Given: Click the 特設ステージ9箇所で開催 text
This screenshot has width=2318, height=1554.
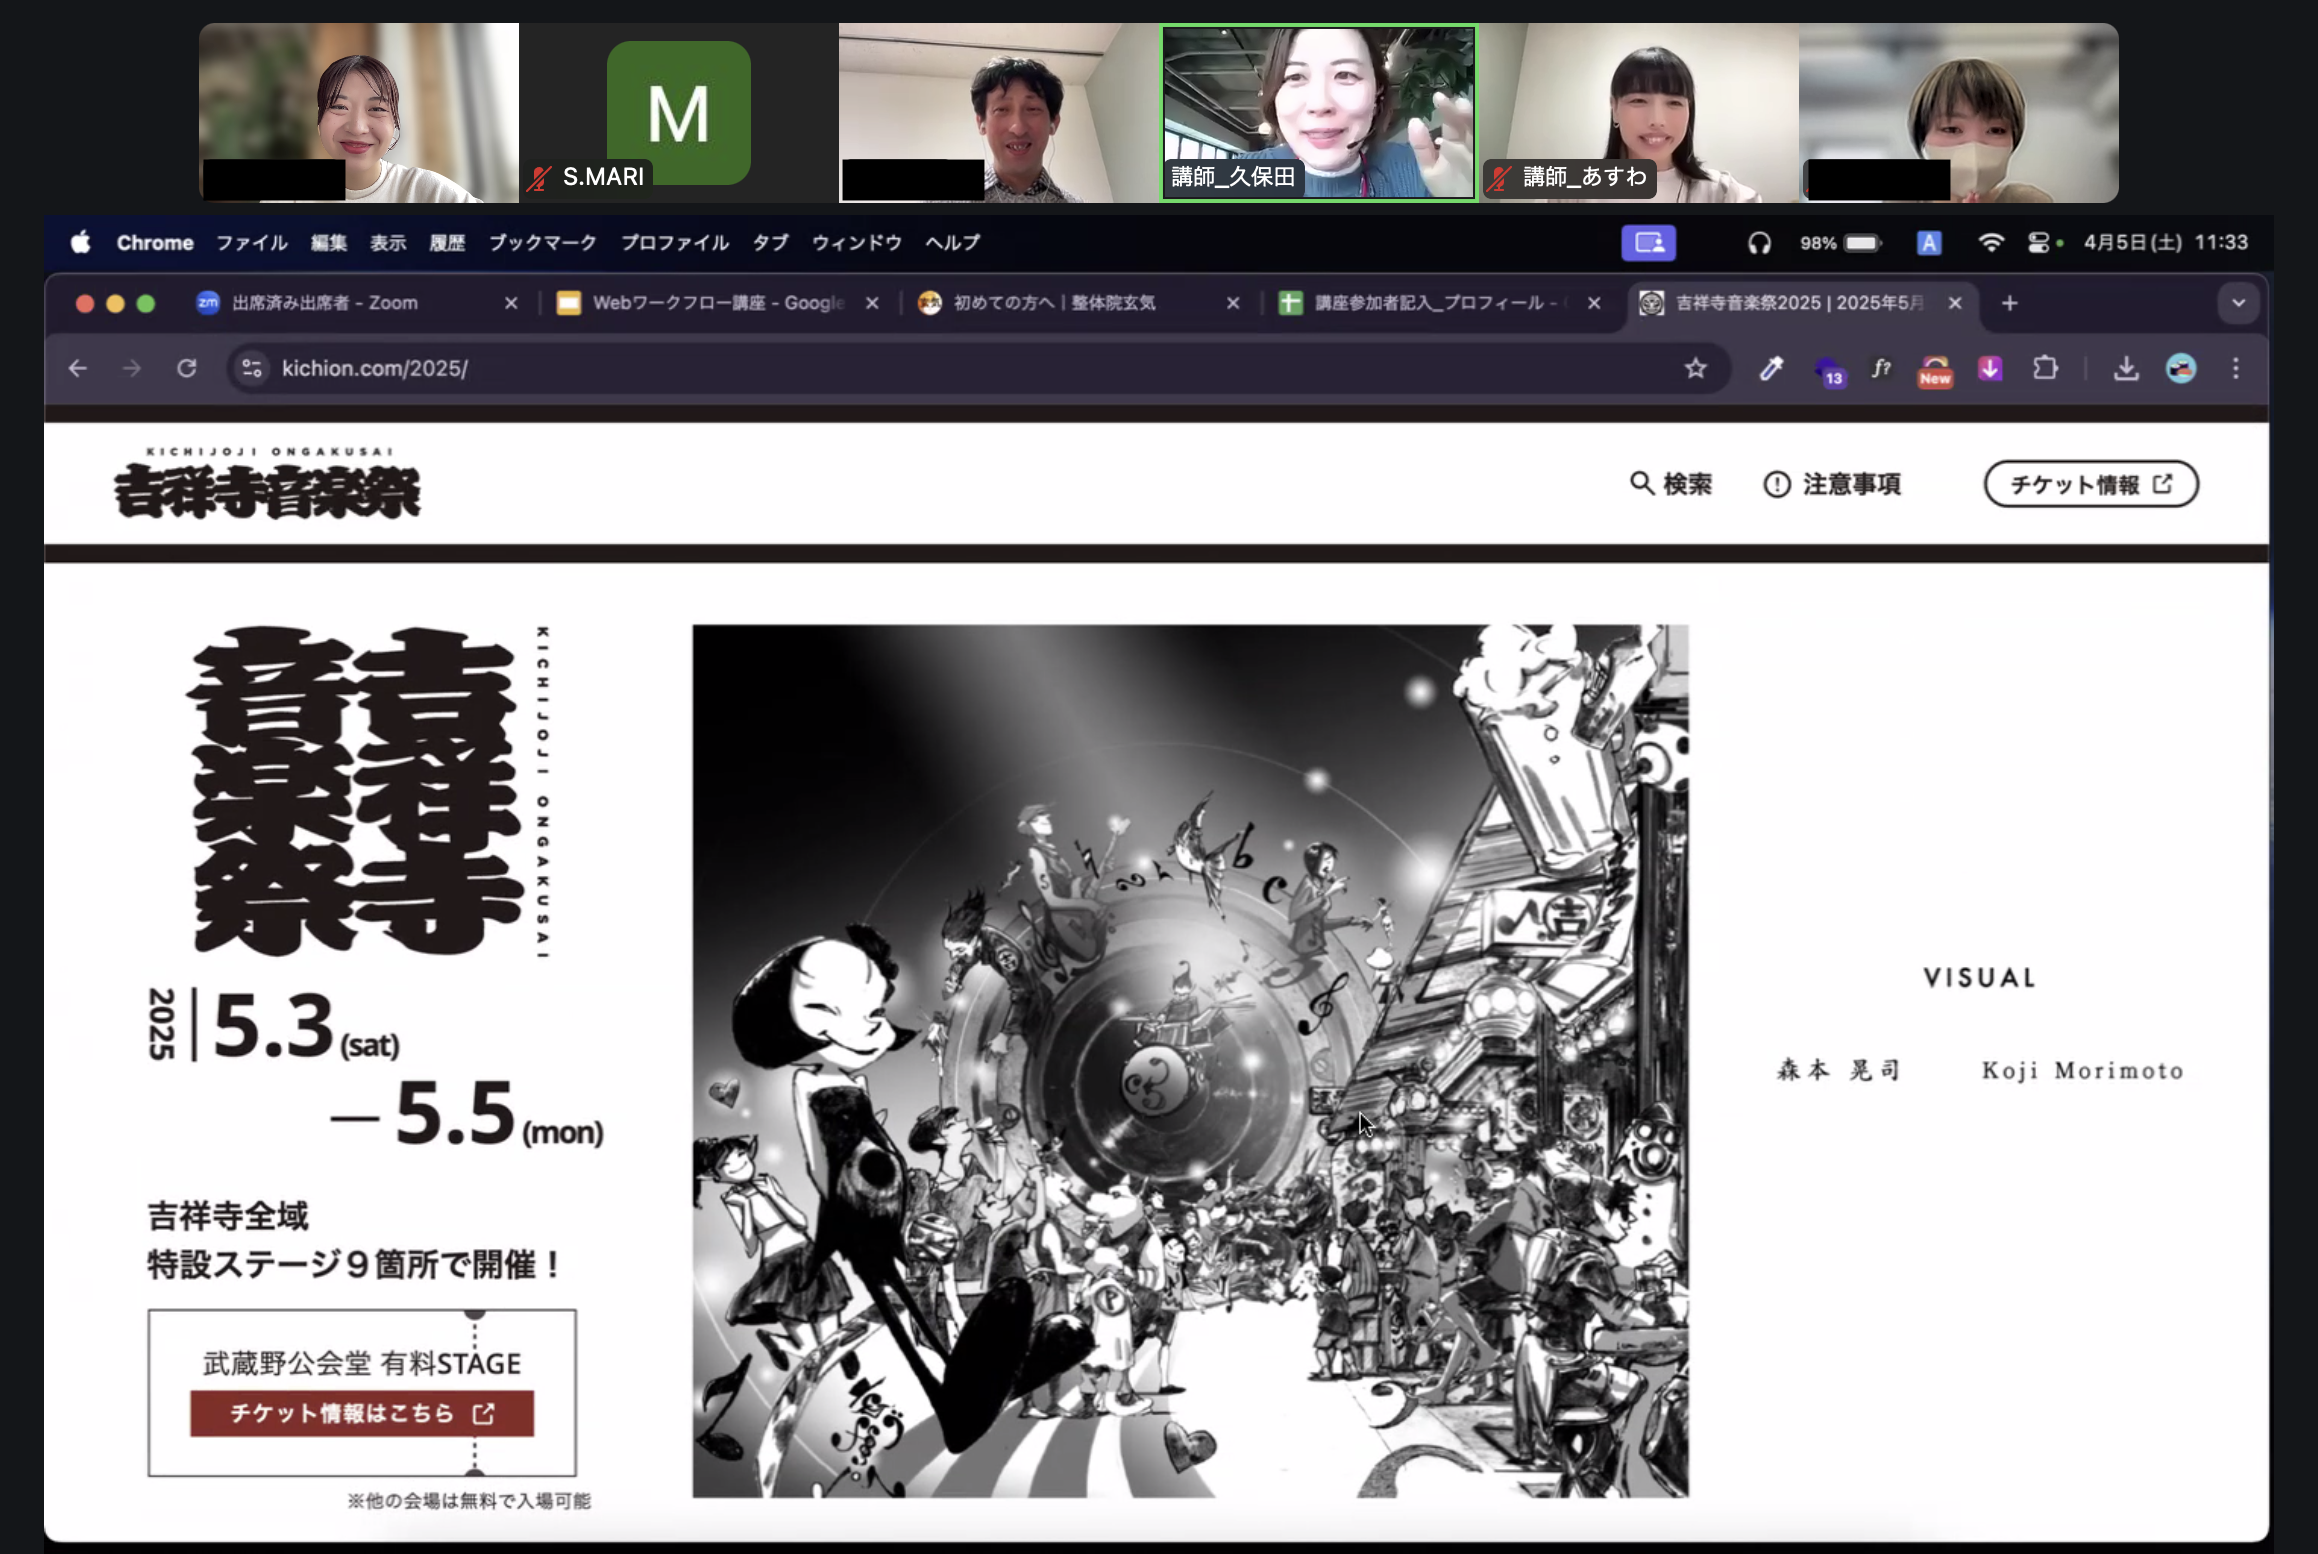Looking at the screenshot, I should pos(354,1265).
